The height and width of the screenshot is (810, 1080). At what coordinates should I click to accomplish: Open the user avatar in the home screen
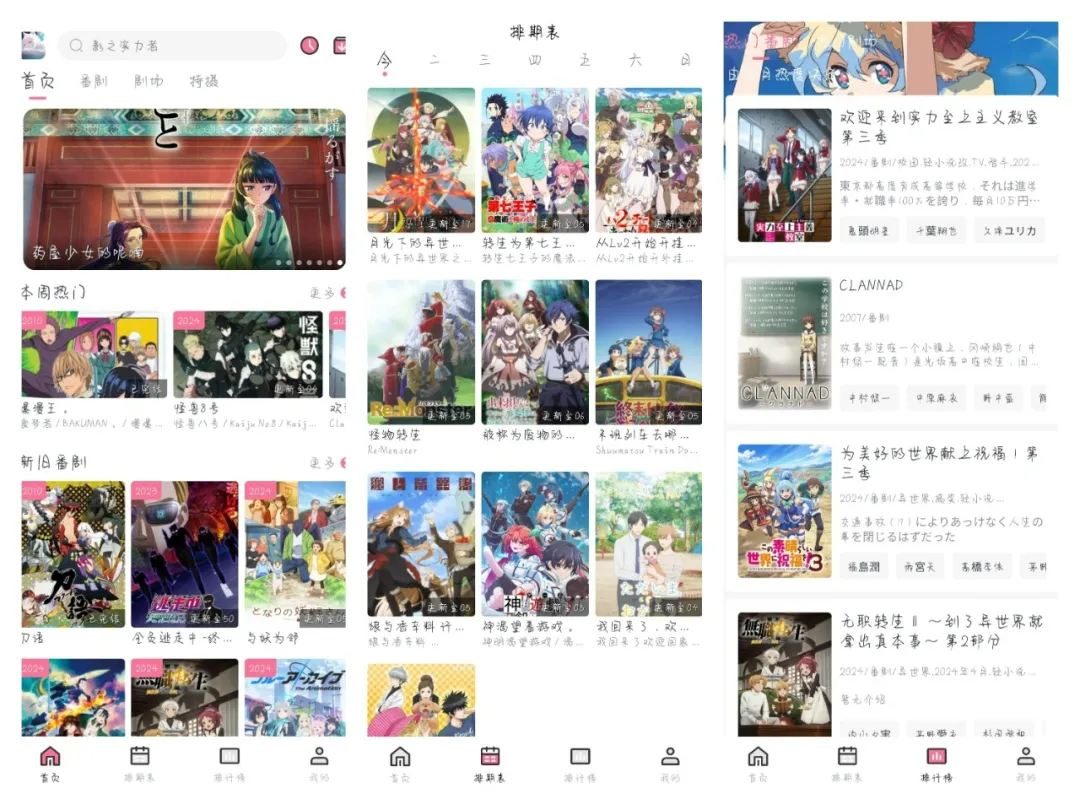coord(33,45)
